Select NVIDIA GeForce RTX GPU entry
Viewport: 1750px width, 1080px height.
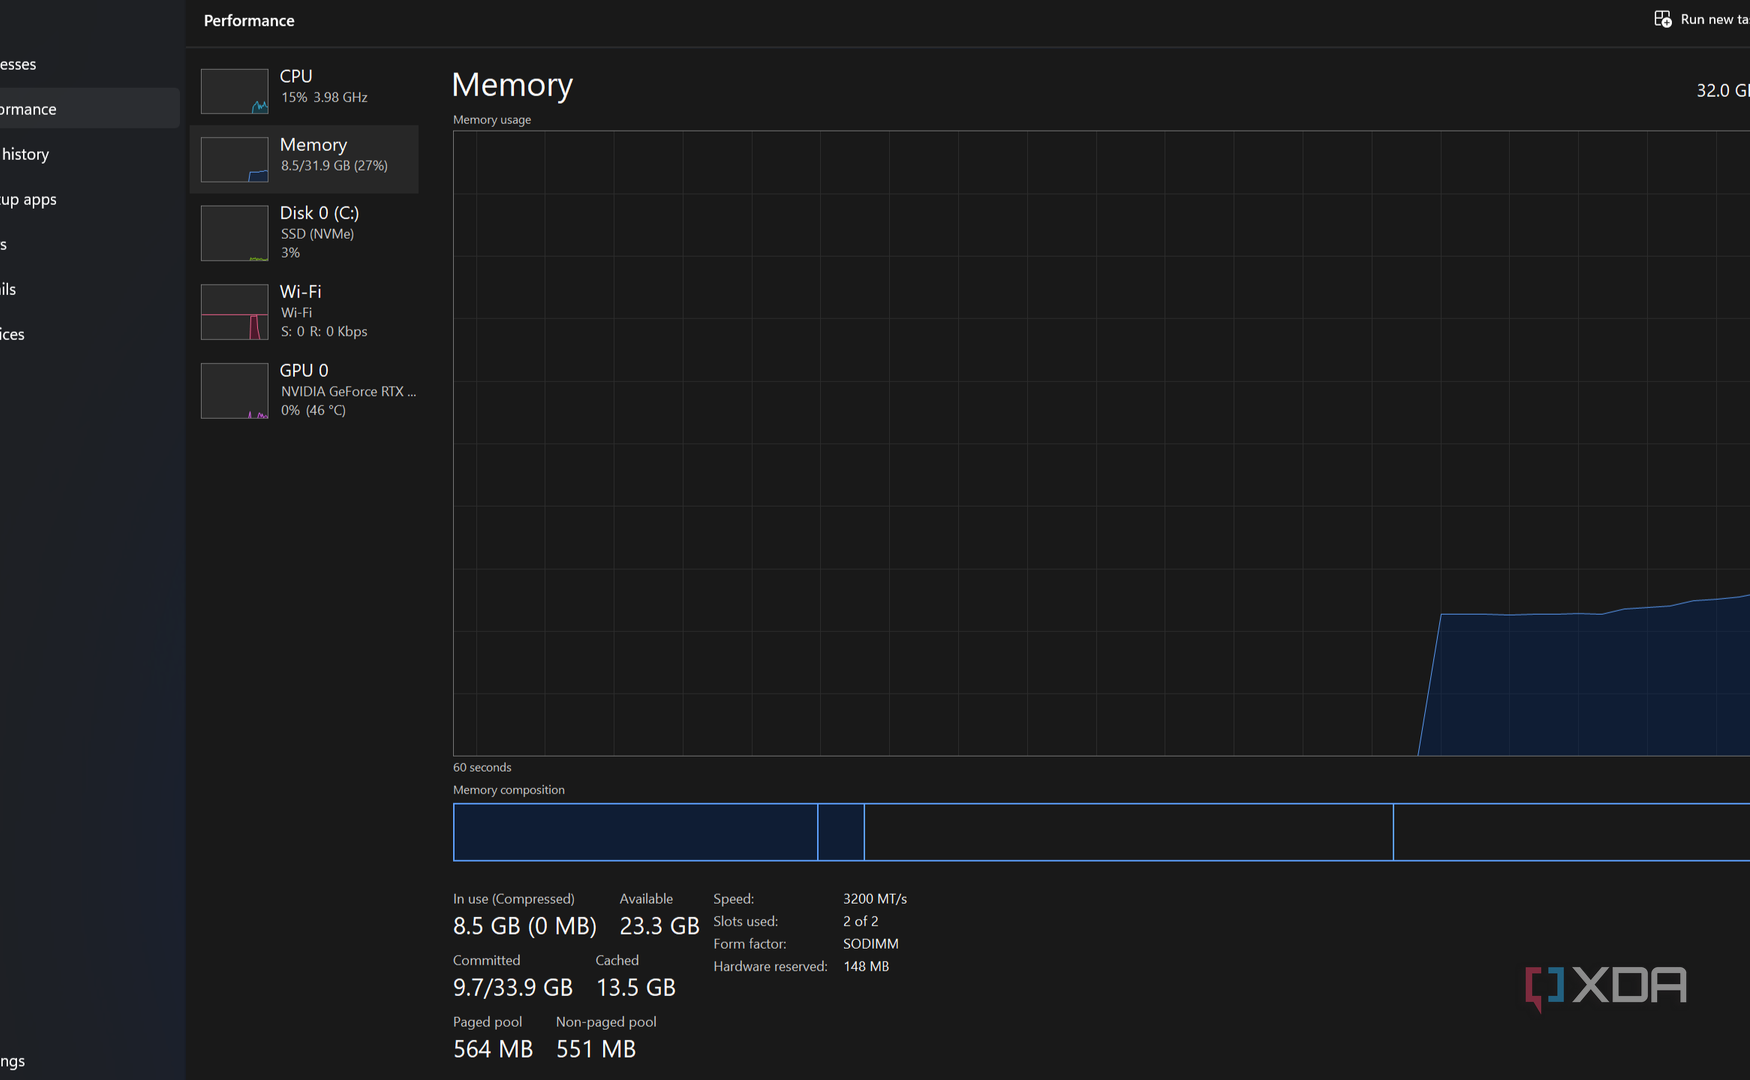click(x=304, y=390)
